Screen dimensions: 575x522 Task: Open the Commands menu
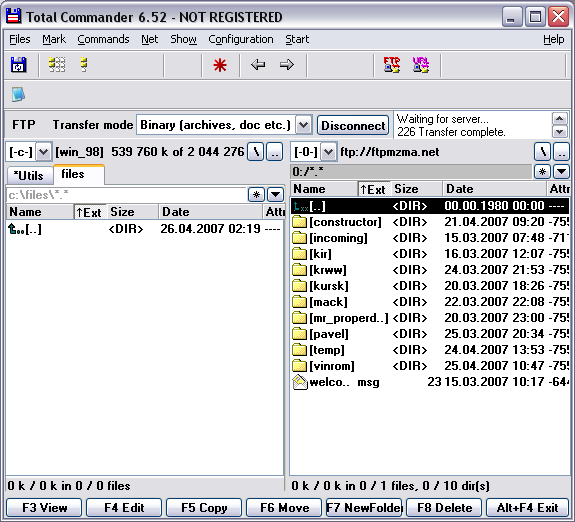click(103, 39)
